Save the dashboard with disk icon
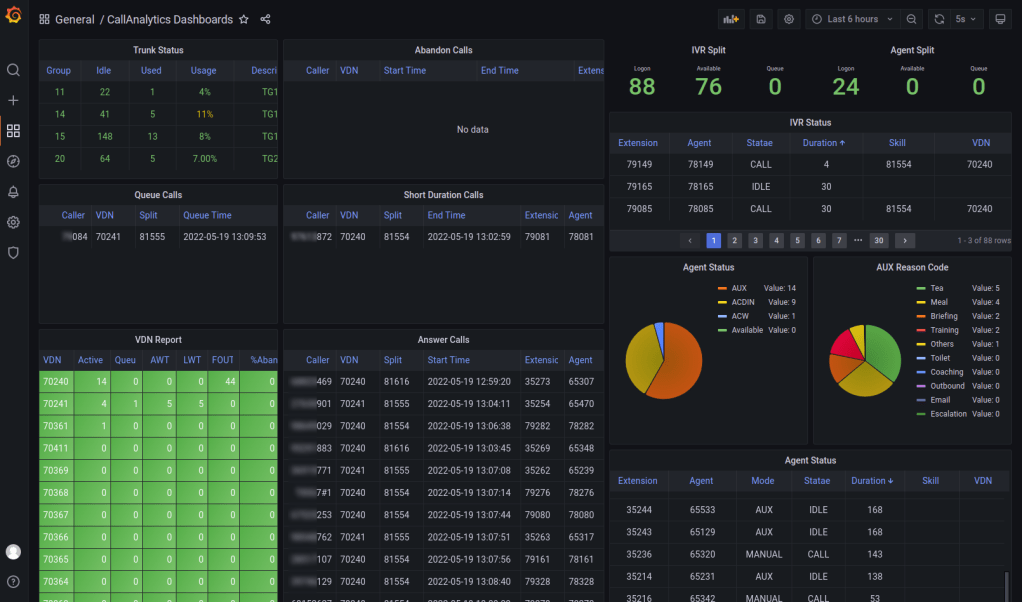 (x=761, y=19)
